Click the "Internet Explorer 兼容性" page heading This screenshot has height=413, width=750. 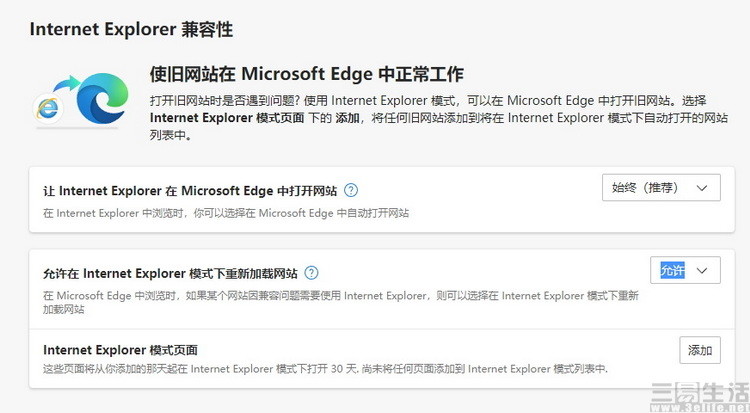pyautogui.click(x=131, y=29)
